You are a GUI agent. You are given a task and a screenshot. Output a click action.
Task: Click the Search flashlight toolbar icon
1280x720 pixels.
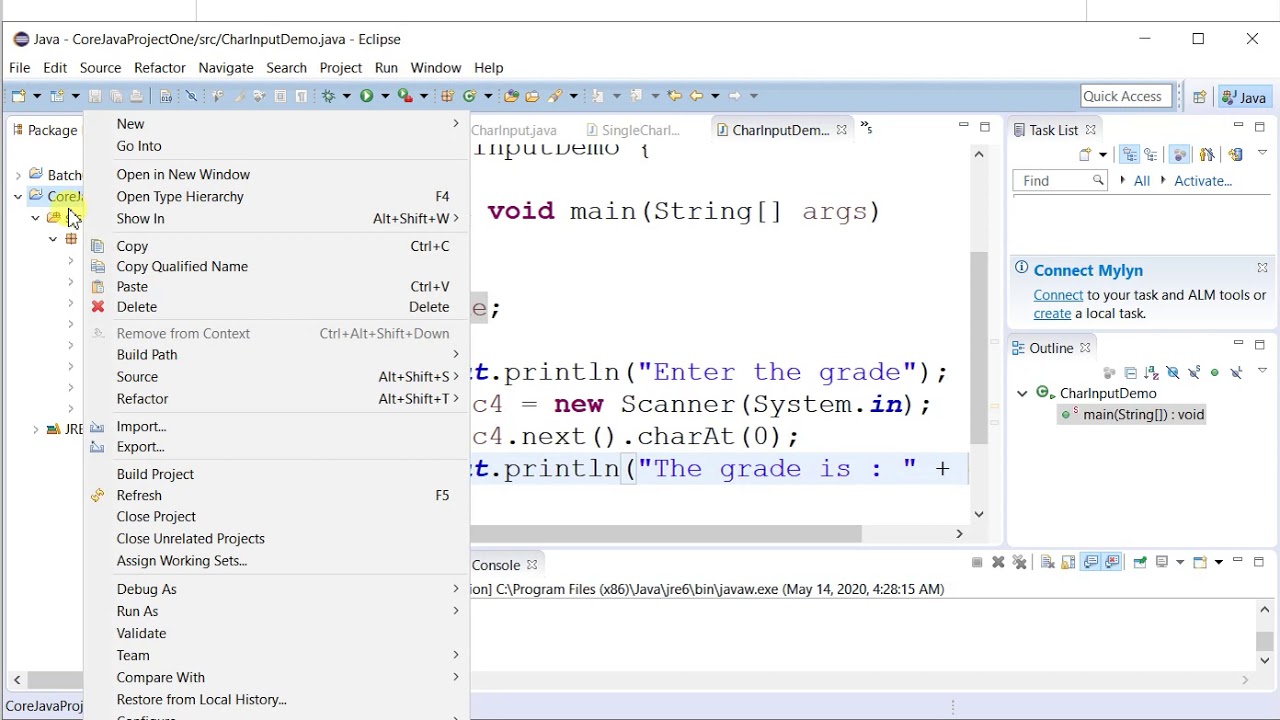tap(555, 96)
